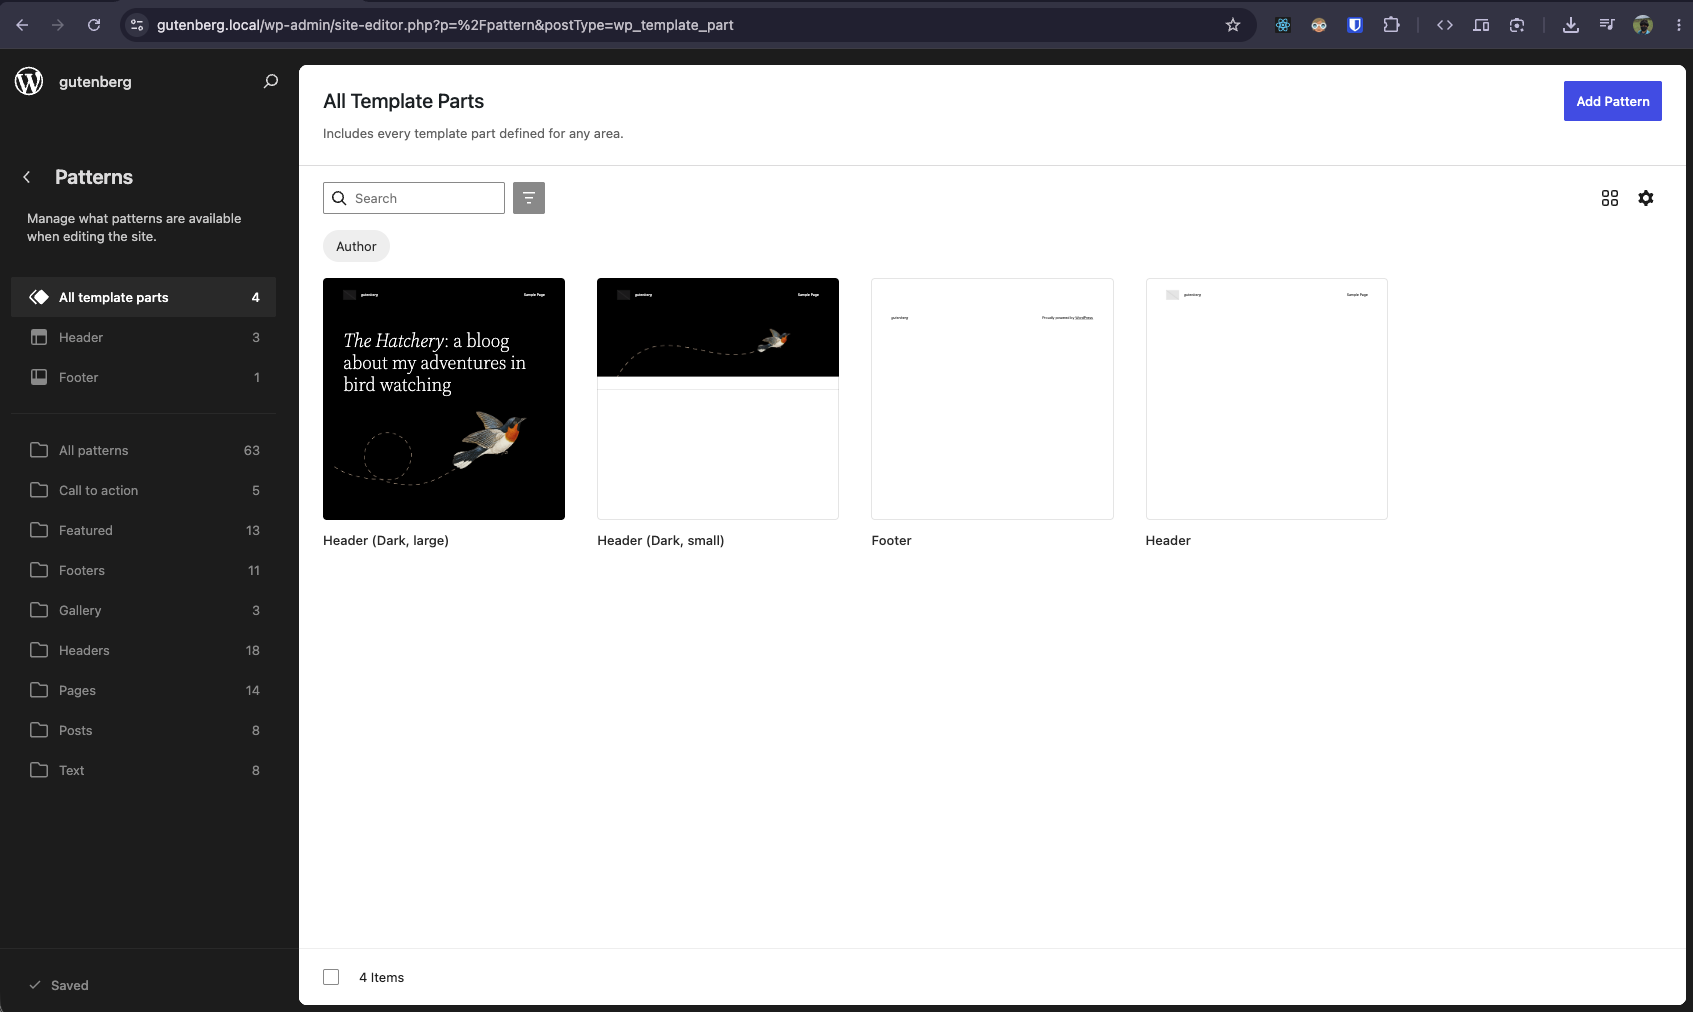
Task: Open the Posts patterns category
Action: coord(143,730)
